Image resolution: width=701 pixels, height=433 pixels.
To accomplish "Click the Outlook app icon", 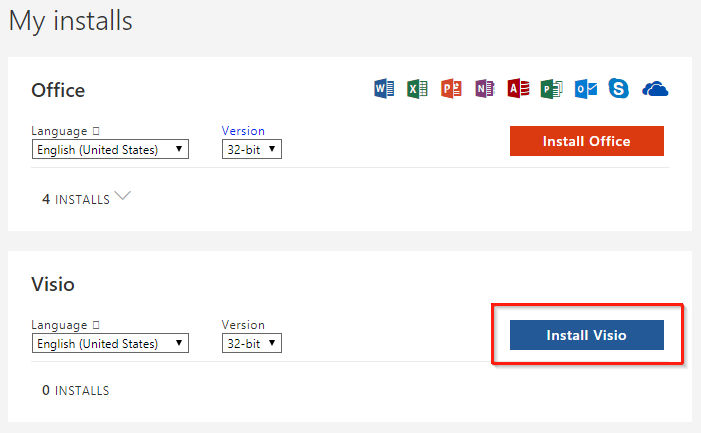I will click(x=586, y=88).
